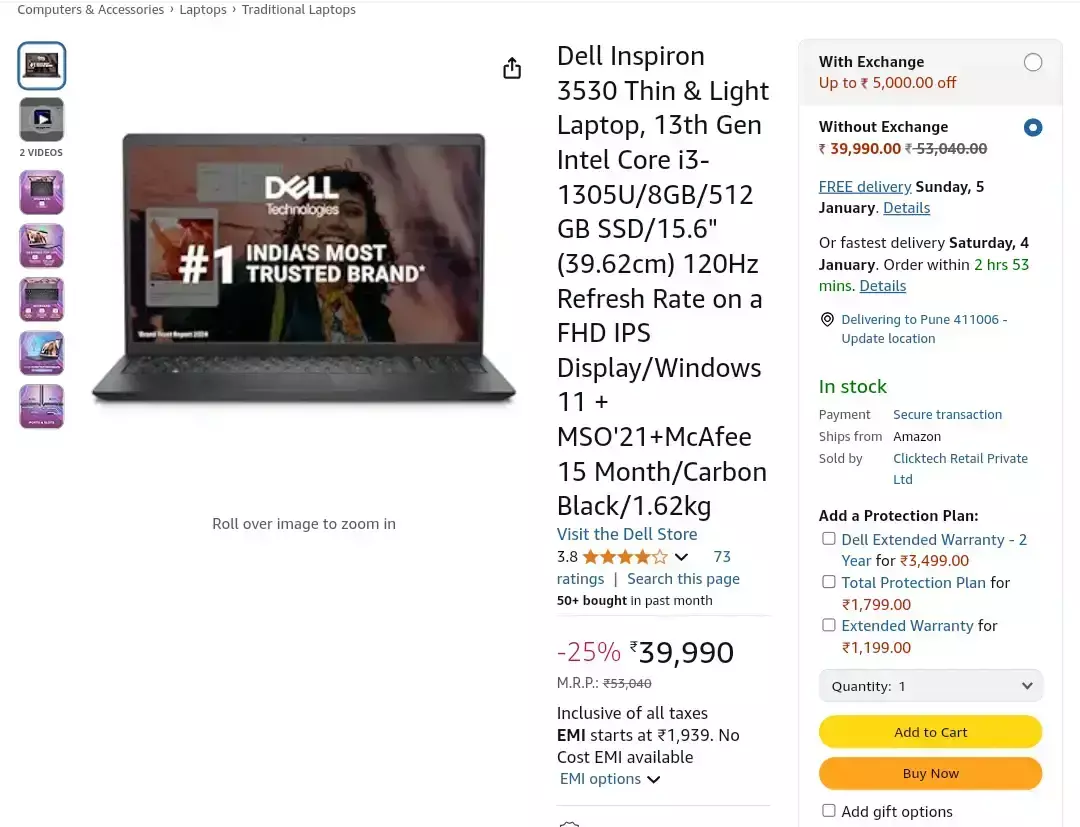Screen dimensions: 1080x827
Task: Open Computers & Accessories breadcrumb
Action: pyautogui.click(x=90, y=10)
